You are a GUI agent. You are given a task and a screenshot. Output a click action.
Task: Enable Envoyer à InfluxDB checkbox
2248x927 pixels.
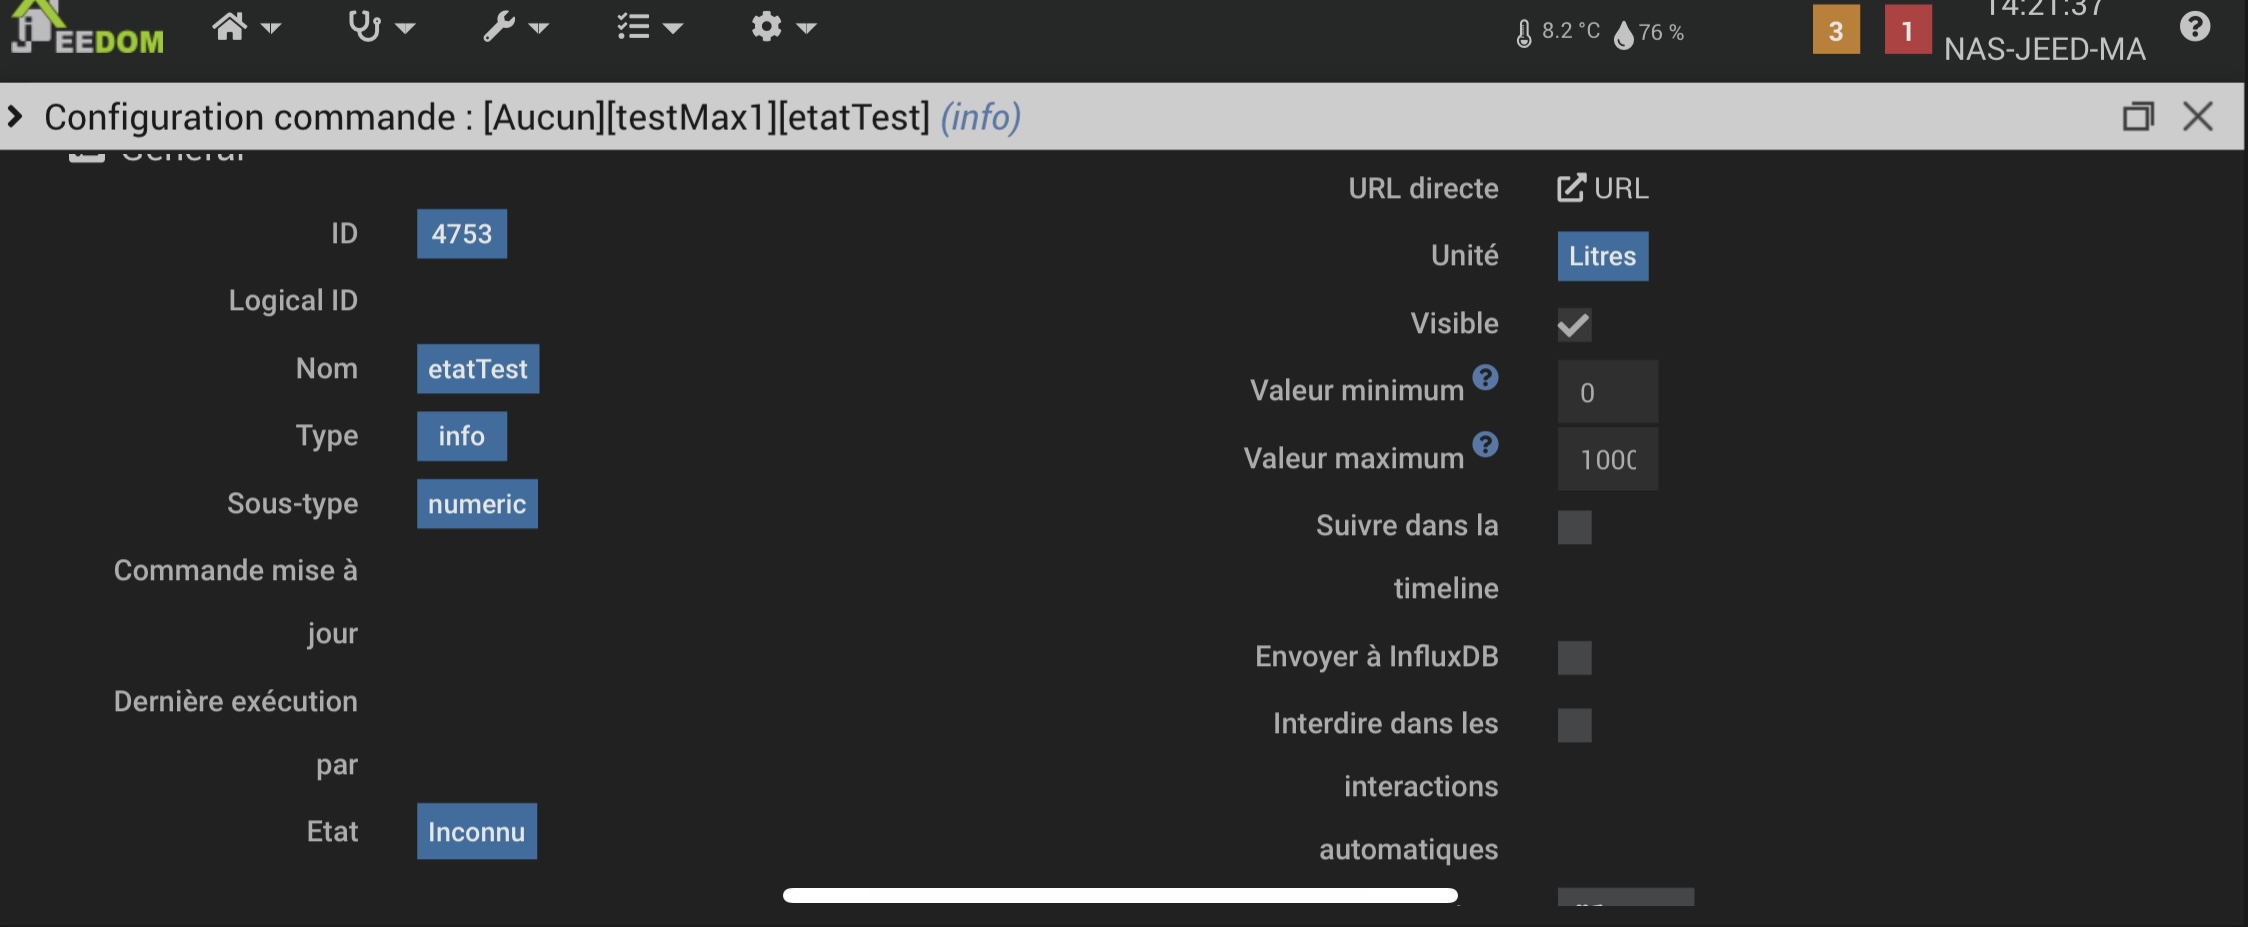click(x=1574, y=658)
